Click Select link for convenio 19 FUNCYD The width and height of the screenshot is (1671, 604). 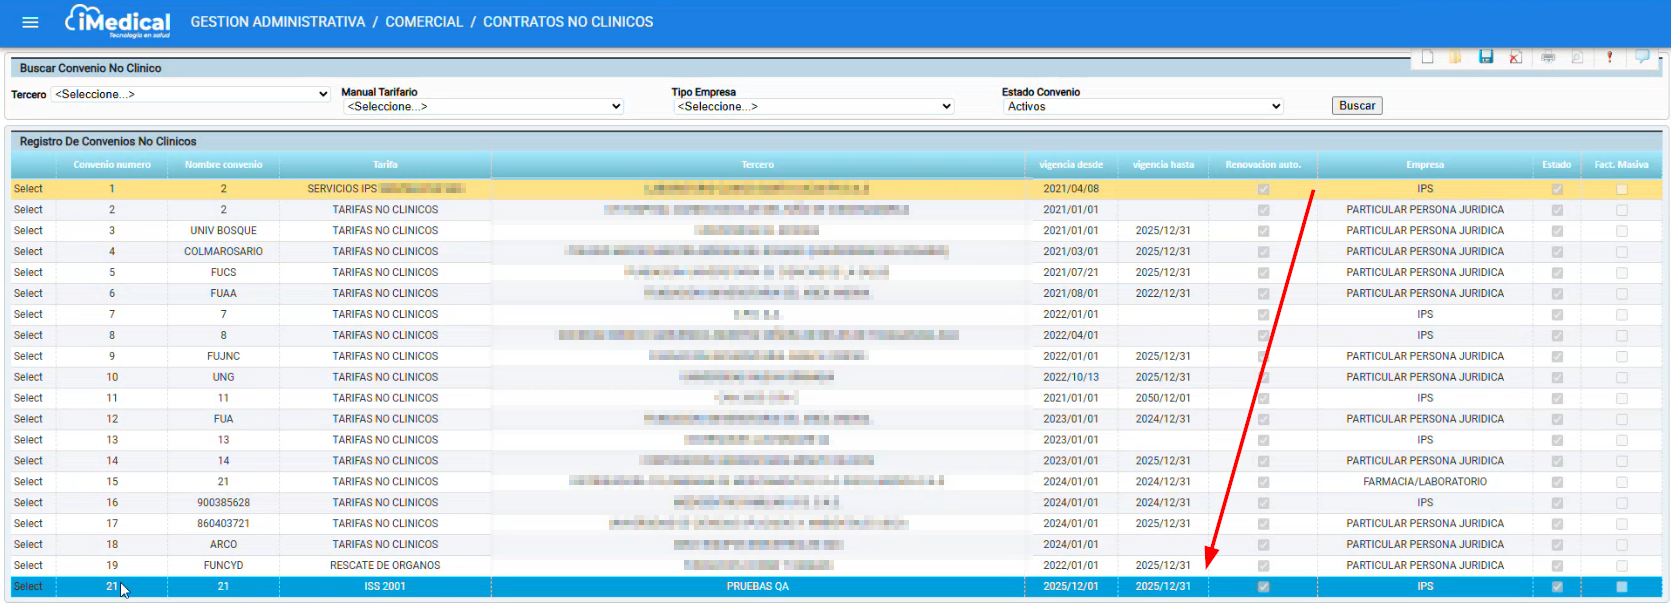click(28, 566)
